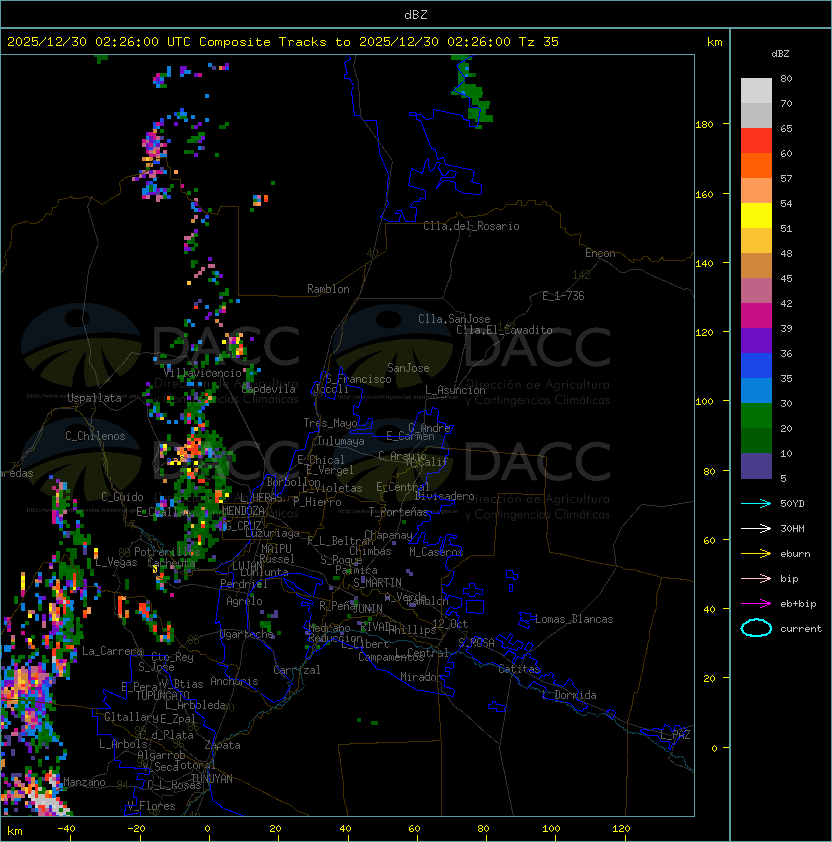Screen dimensions: 832x842
Task: Click the cyan 50YD track arrow in legend
Action: [x=756, y=504]
